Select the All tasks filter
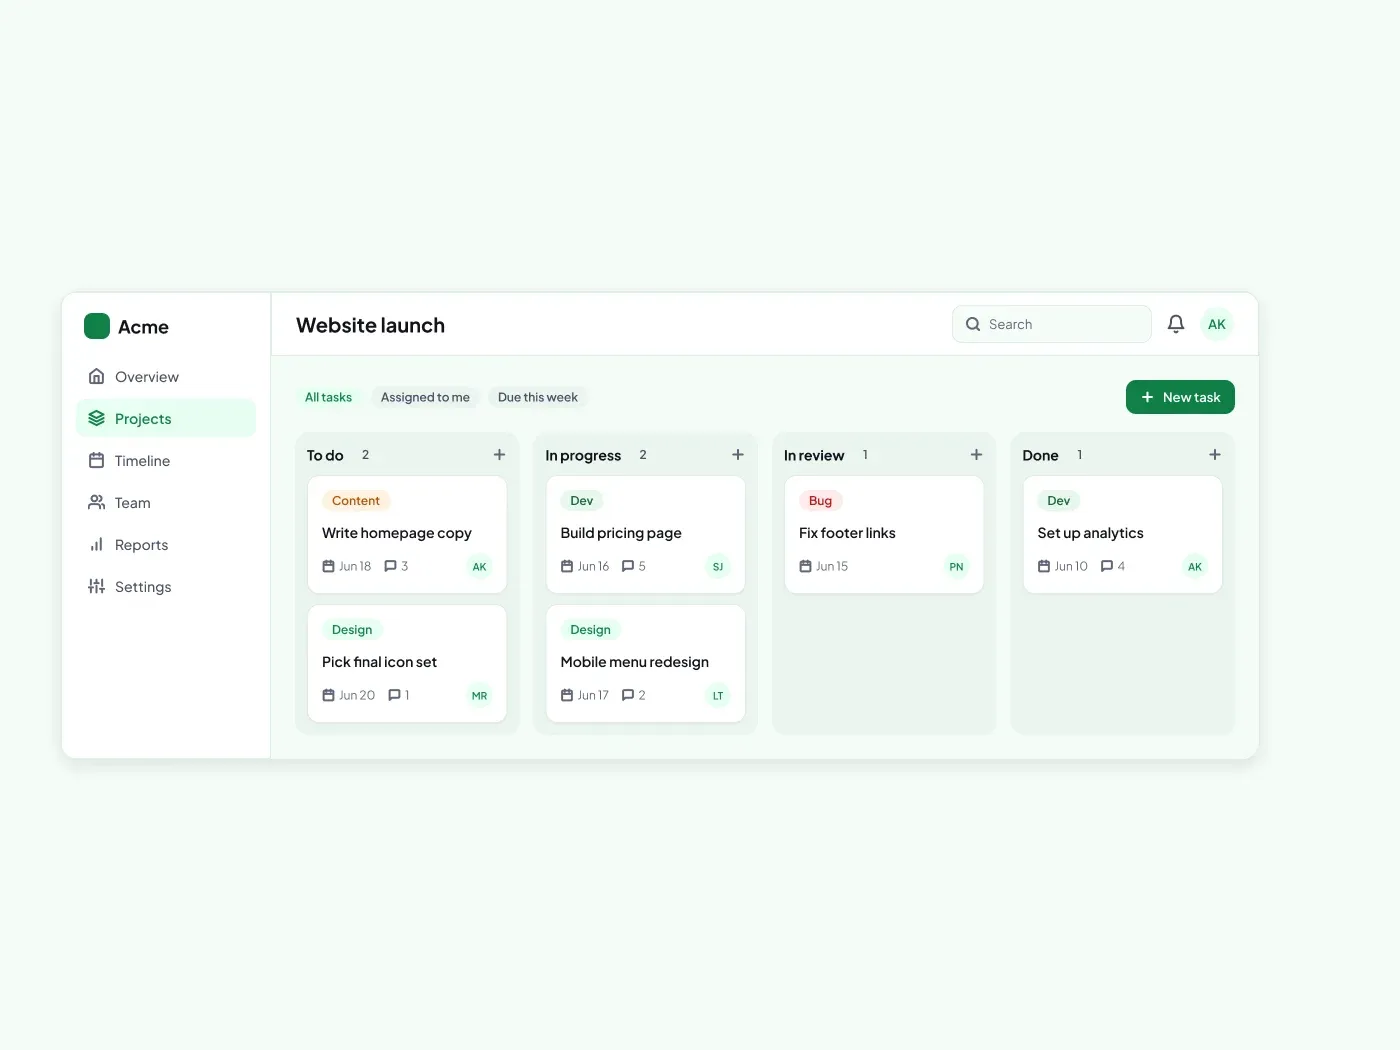Screen dimensions: 1400x1050 [329, 397]
